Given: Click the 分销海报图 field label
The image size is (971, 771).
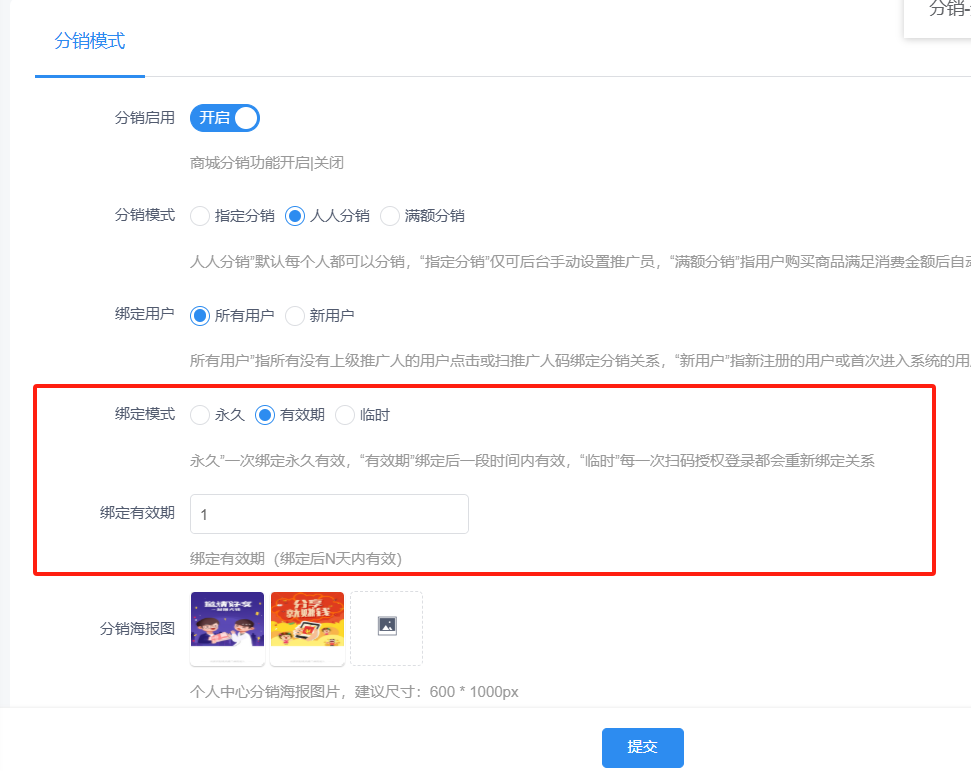Looking at the screenshot, I should pyautogui.click(x=137, y=629).
